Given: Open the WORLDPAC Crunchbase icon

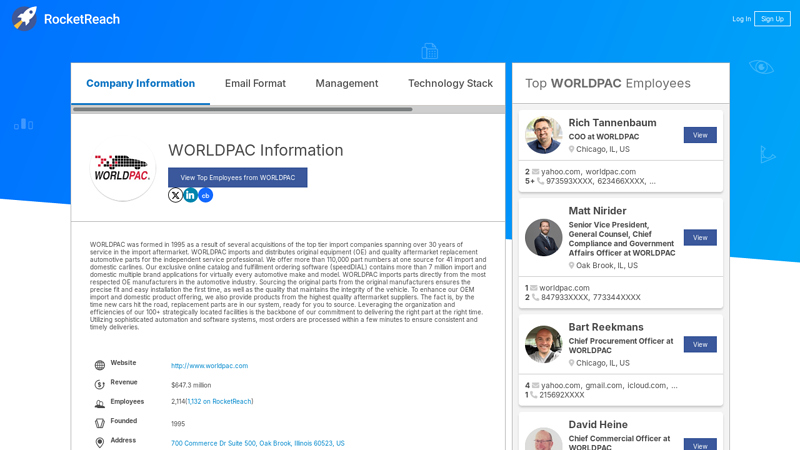Looking at the screenshot, I should 206,195.
